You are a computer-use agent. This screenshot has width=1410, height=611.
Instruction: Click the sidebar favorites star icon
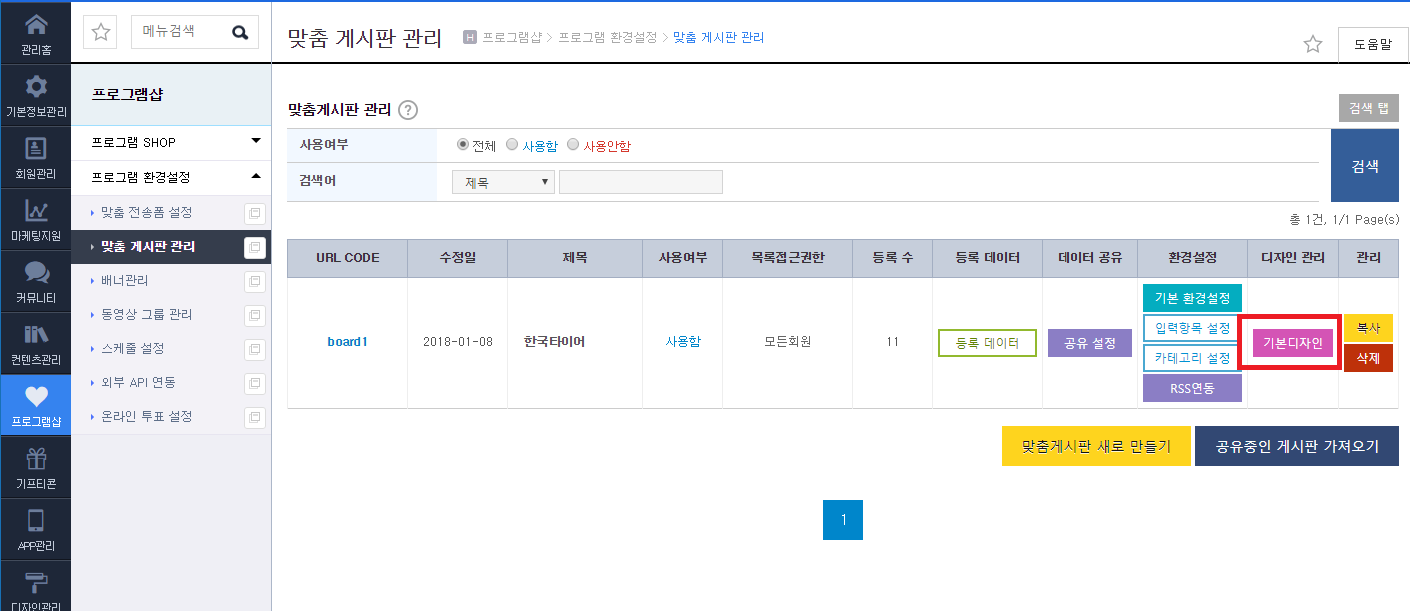click(x=101, y=32)
